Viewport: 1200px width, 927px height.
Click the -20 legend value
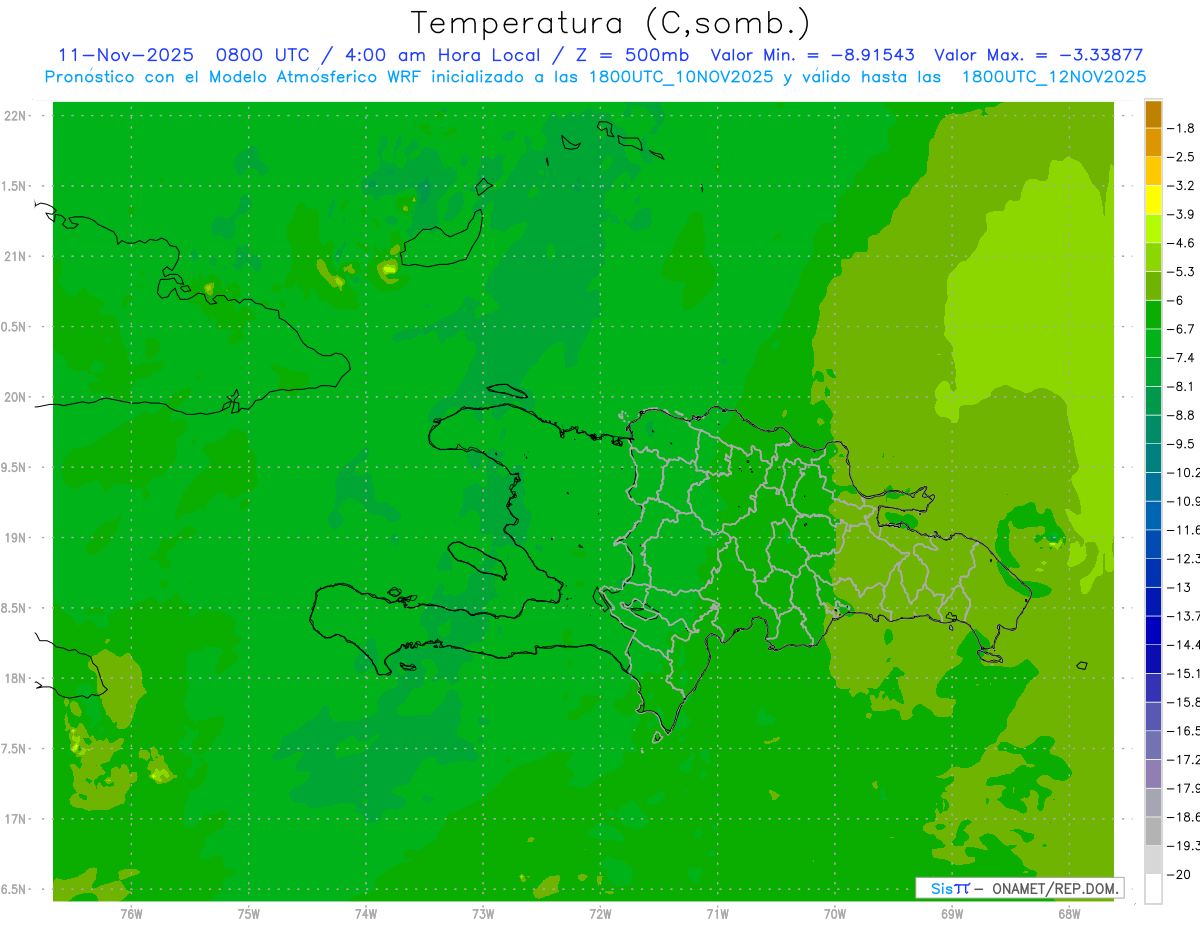1180,874
